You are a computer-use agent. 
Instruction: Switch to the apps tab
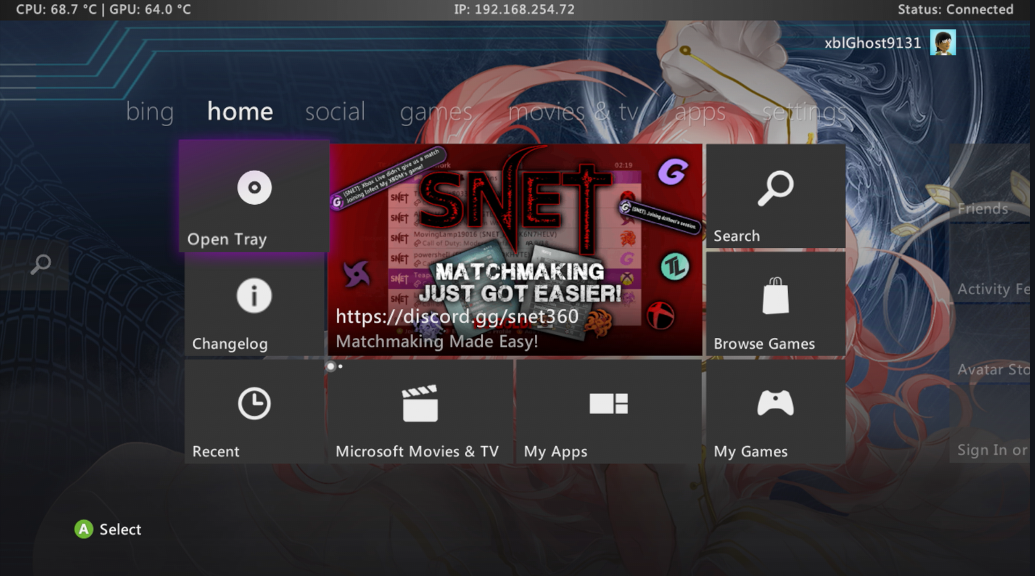(x=700, y=113)
